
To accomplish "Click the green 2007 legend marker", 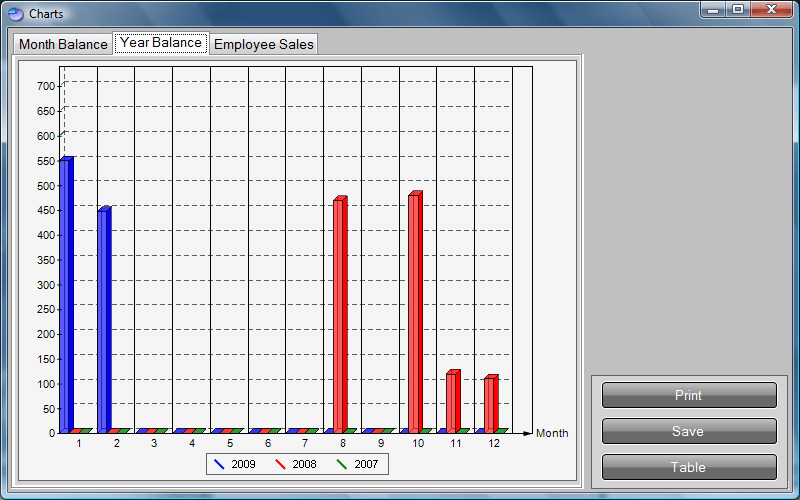I will coord(343,464).
